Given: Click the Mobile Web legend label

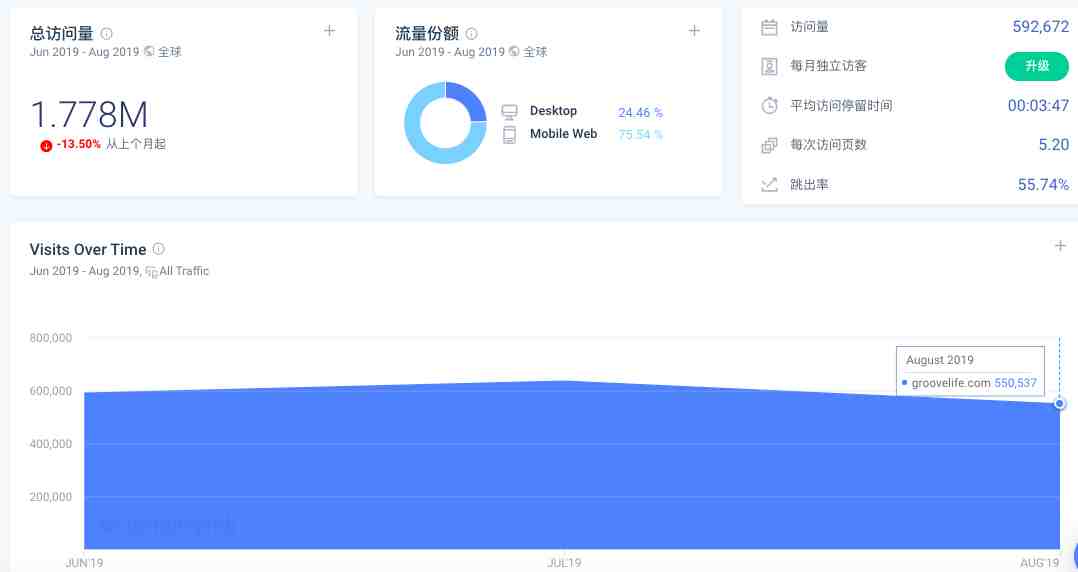Looking at the screenshot, I should tap(564, 134).
